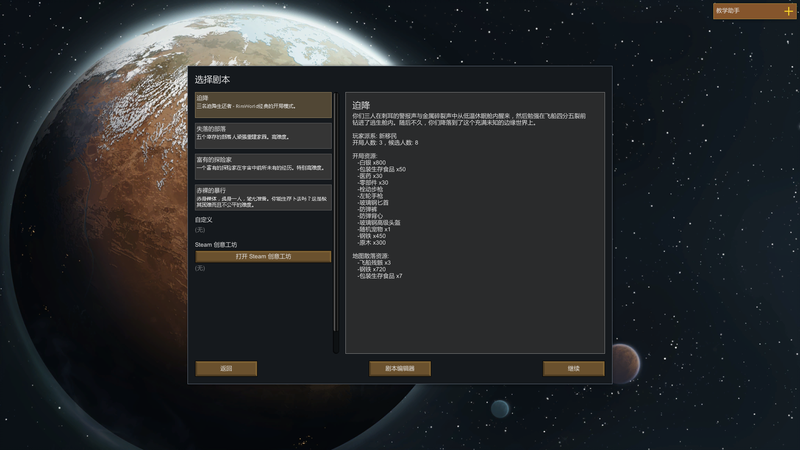This screenshot has height=450, width=800.
Task: Click the 原木 x300 entry
Action: 371,243
